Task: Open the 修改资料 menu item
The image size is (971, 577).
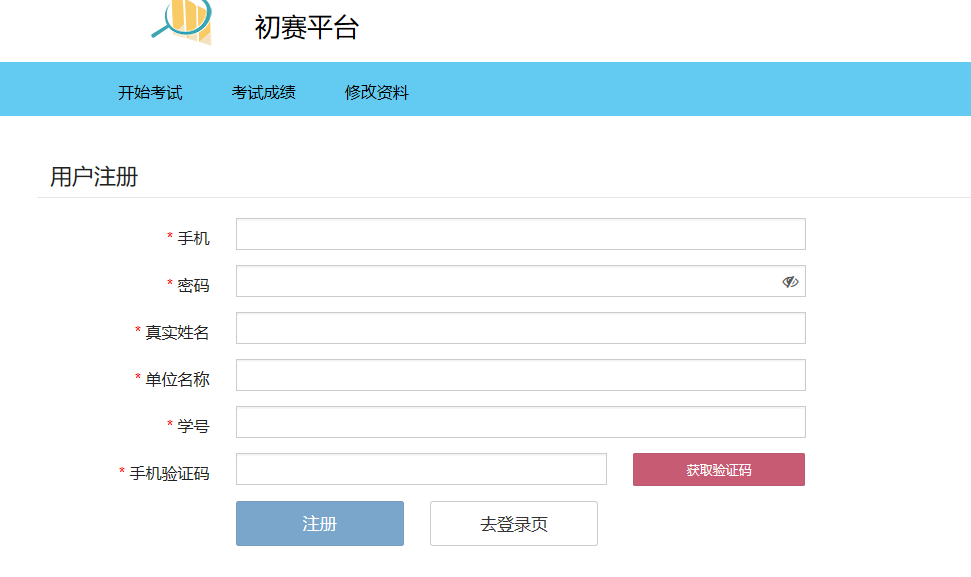Action: [x=377, y=92]
